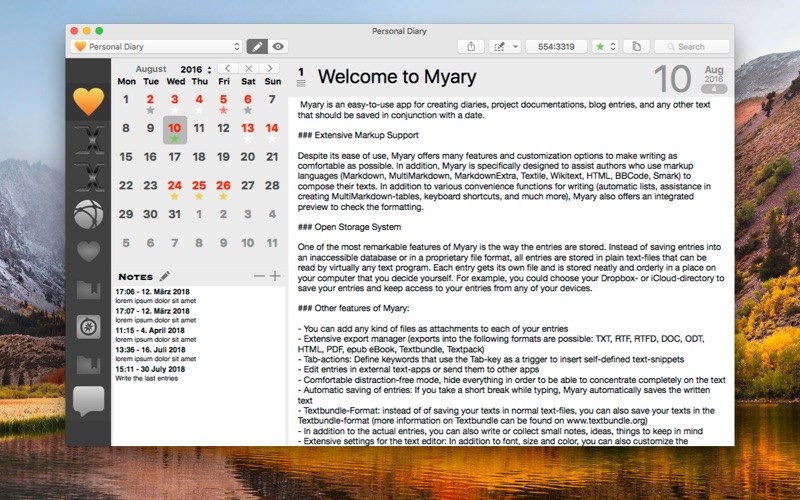Select August 24 in the calendar
The height and width of the screenshot is (500, 800).
[x=174, y=186]
